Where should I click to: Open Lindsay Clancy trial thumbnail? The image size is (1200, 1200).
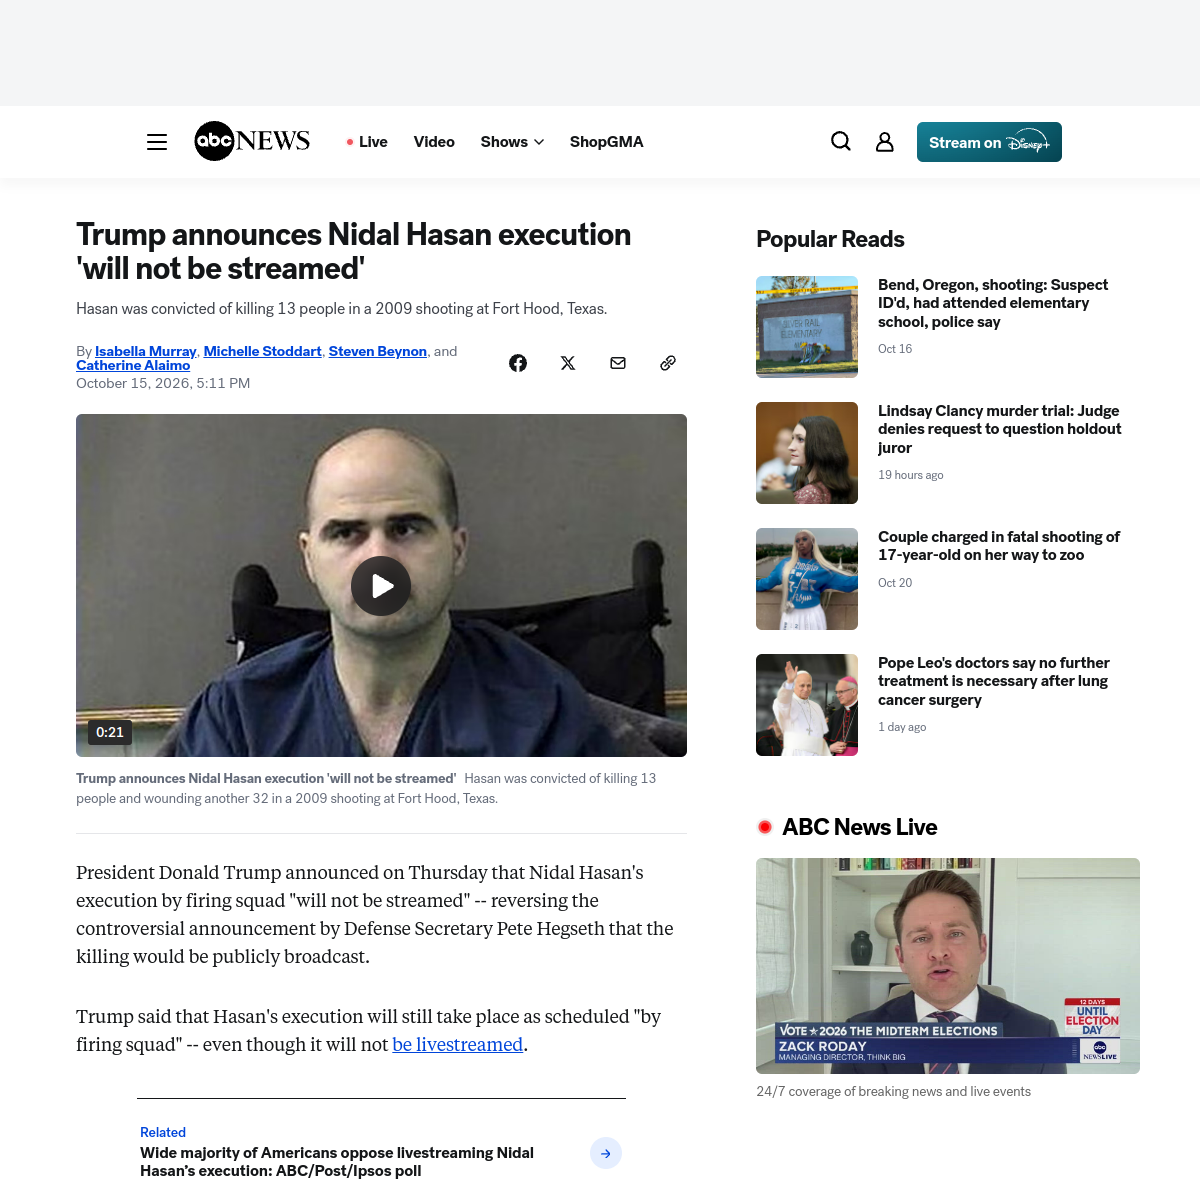tap(807, 453)
